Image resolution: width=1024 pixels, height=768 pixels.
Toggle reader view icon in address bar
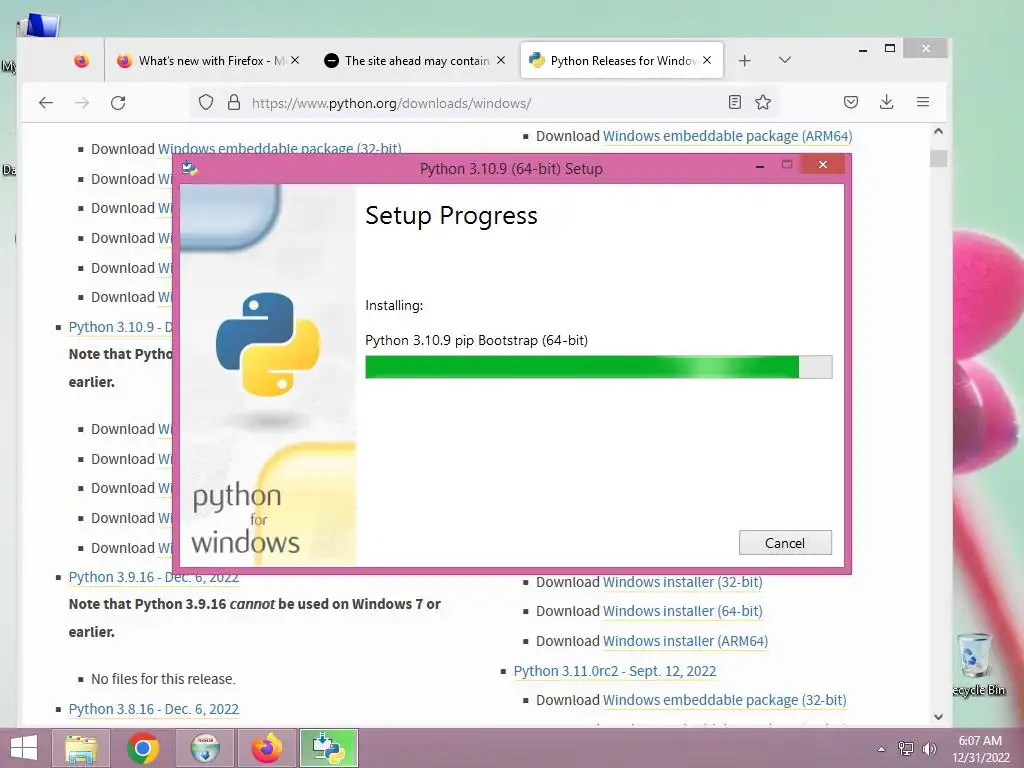[x=735, y=102]
